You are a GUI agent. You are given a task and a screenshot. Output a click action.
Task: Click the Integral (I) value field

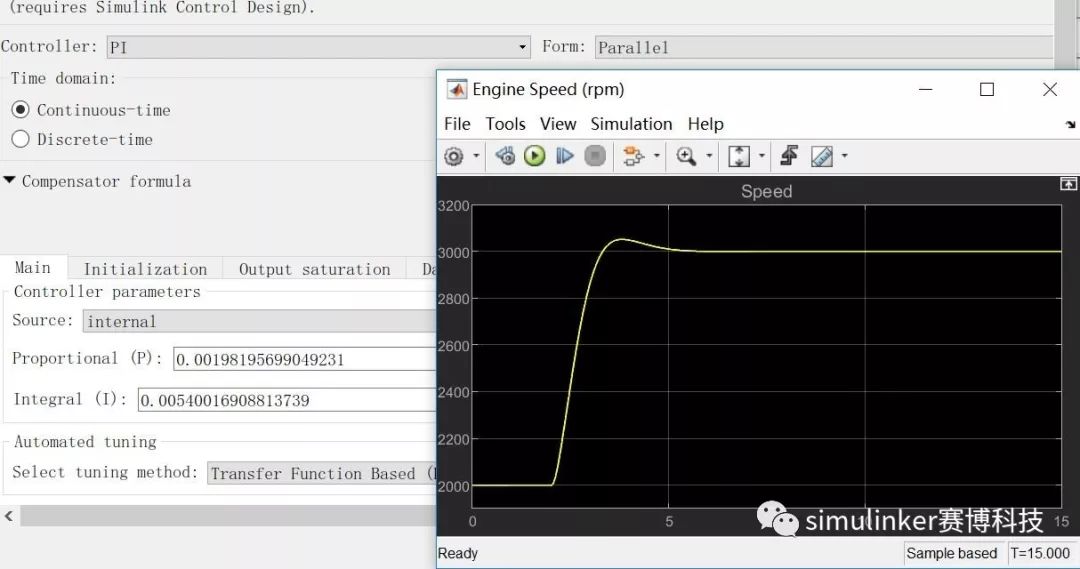(x=287, y=400)
